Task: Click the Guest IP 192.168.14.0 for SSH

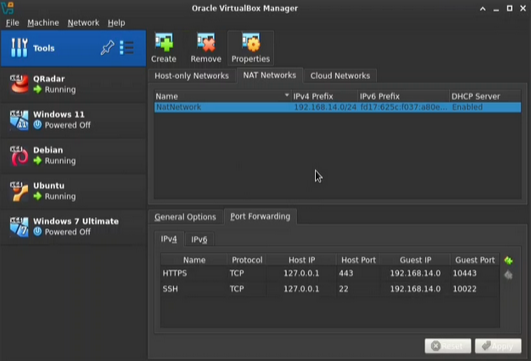Action: coord(415,289)
